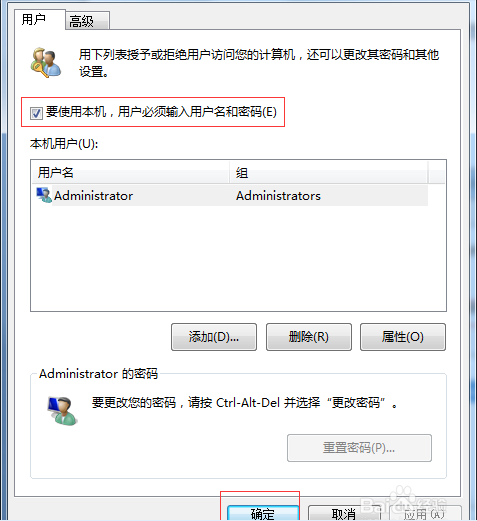Uncheck the require username and password checkbox
Image resolution: width=477 pixels, height=521 pixels.
point(36,113)
